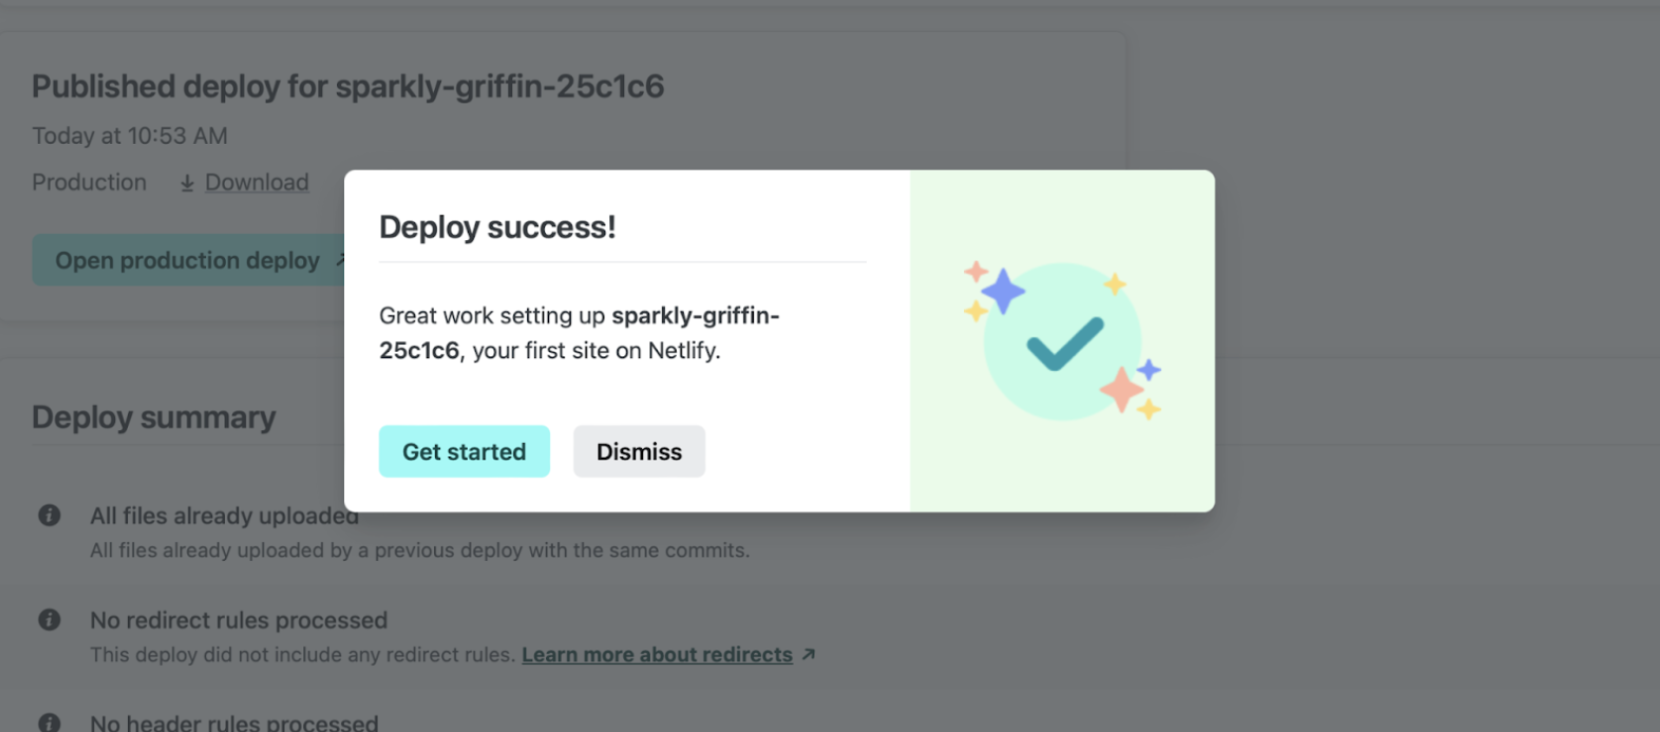Click the Deploy success! heading
1660x732 pixels.
click(497, 227)
